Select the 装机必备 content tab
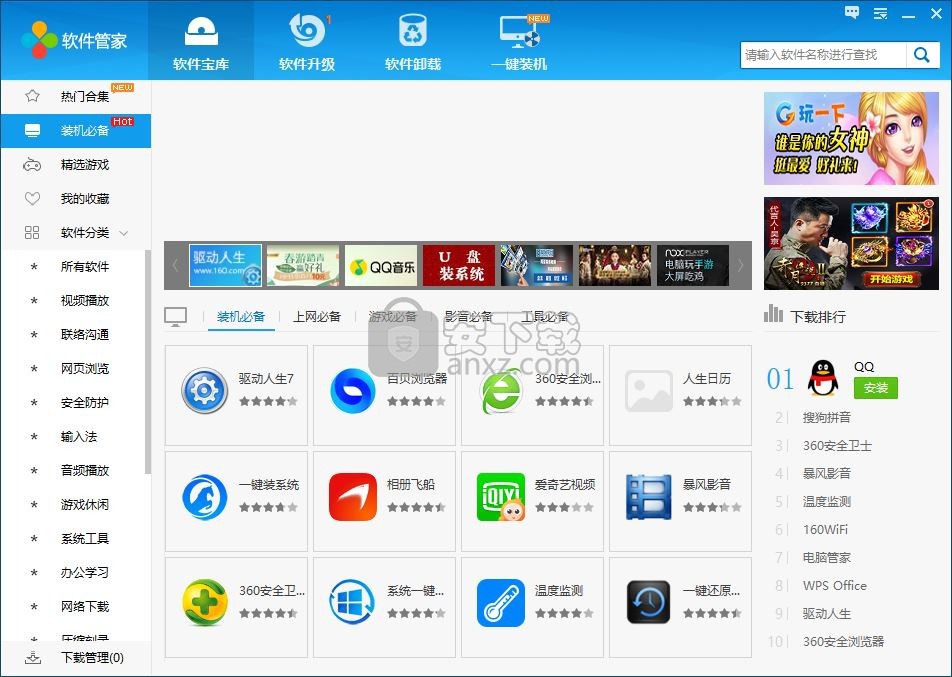Screen dimensions: 952x677 click(x=241, y=317)
